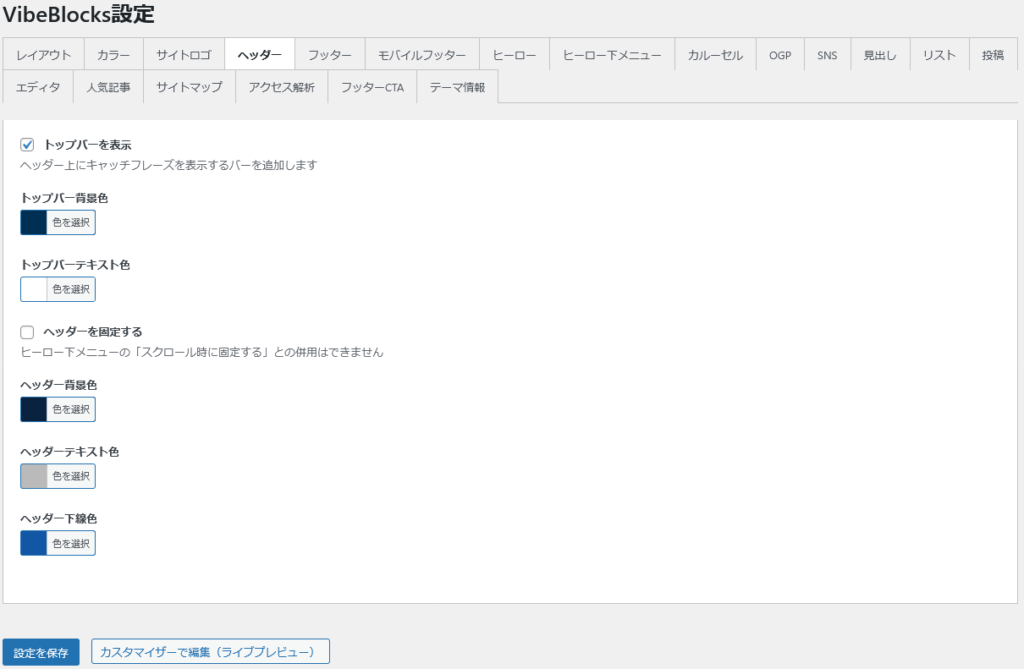Viewport: 1024px width, 669px height.
Task: Go to the 人気記事 tab
Action: point(108,87)
